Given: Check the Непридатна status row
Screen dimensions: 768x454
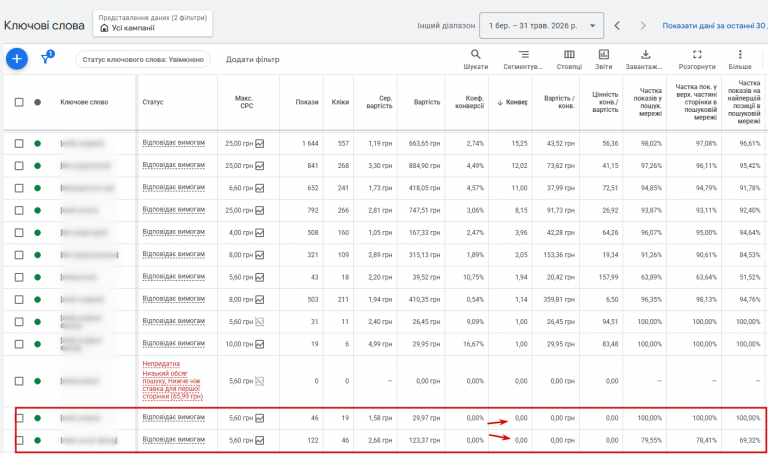Looking at the screenshot, I should coord(19,381).
